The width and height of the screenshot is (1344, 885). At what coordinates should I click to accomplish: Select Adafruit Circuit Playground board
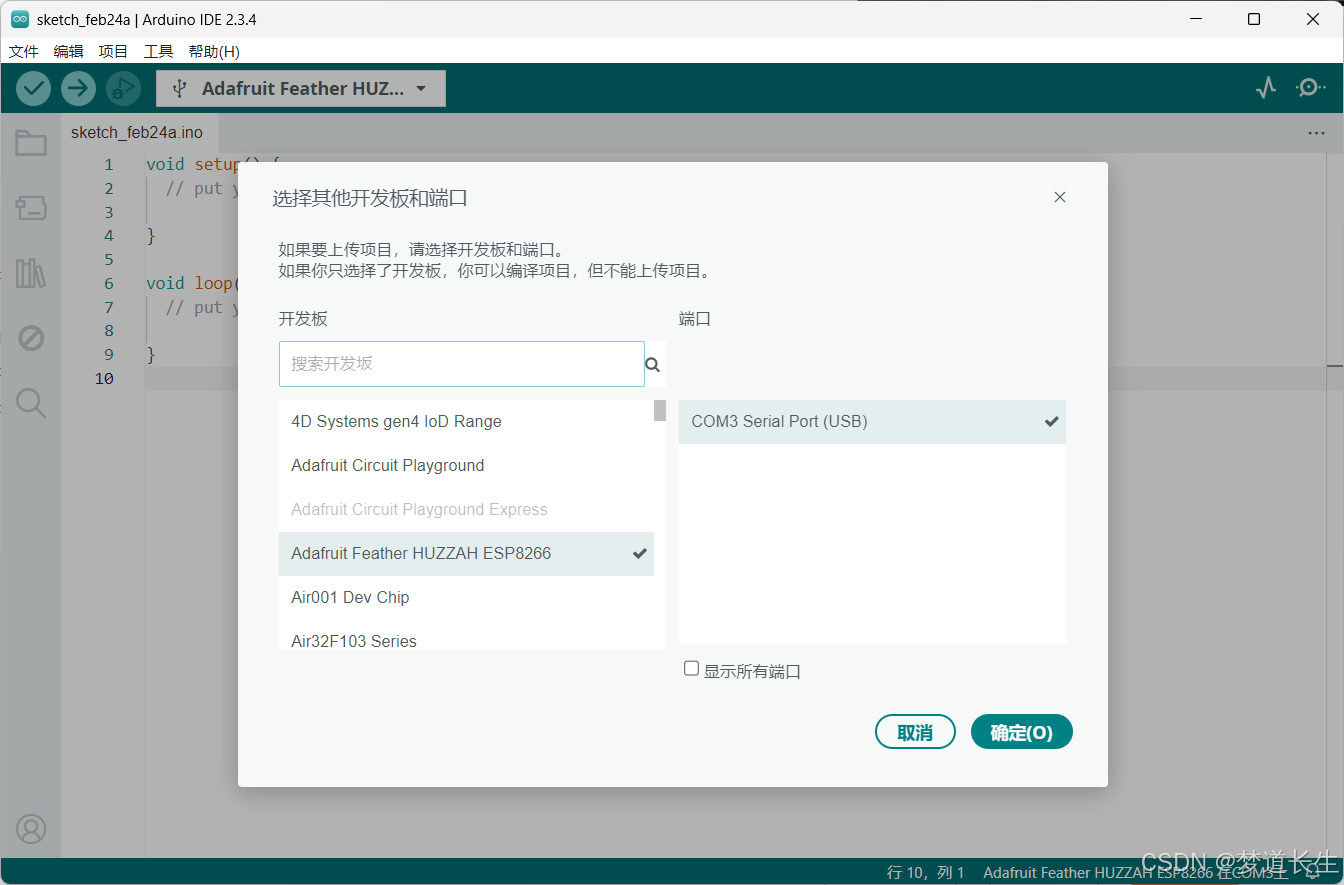(x=466, y=466)
